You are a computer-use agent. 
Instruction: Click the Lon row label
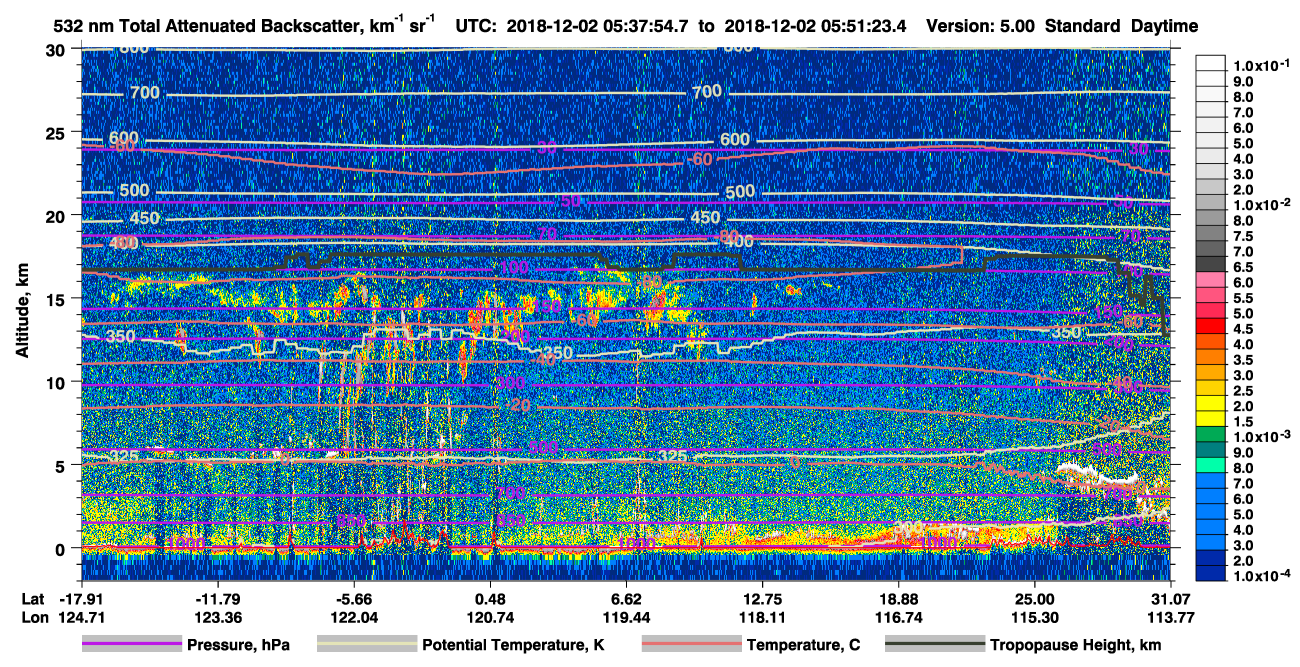click(x=34, y=618)
